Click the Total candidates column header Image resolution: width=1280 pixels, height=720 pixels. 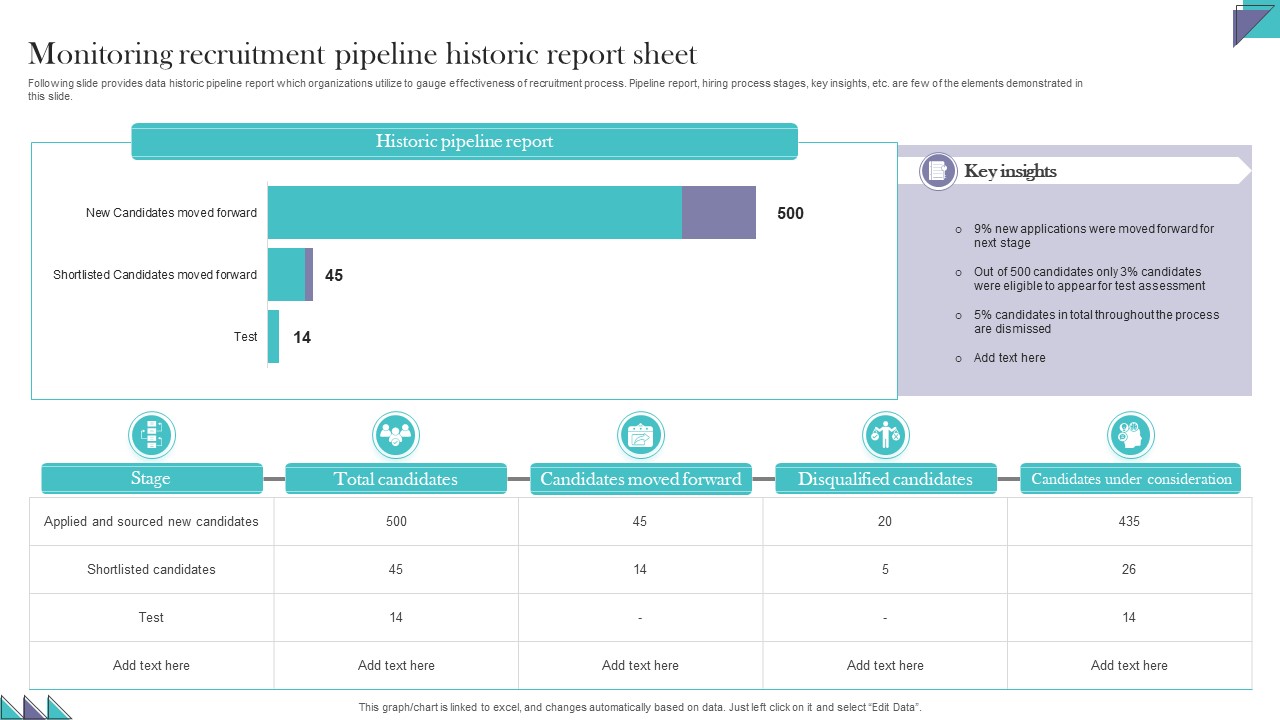(396, 479)
